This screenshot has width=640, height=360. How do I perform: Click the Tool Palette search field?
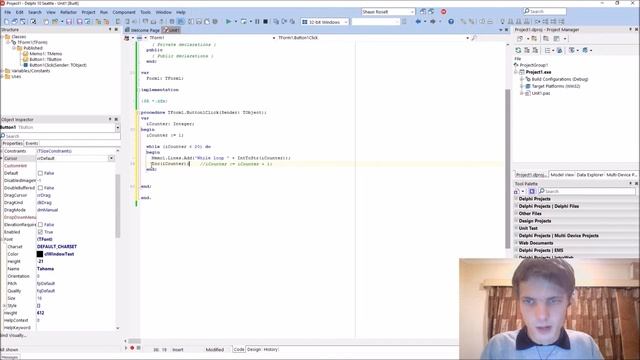click(x=587, y=191)
